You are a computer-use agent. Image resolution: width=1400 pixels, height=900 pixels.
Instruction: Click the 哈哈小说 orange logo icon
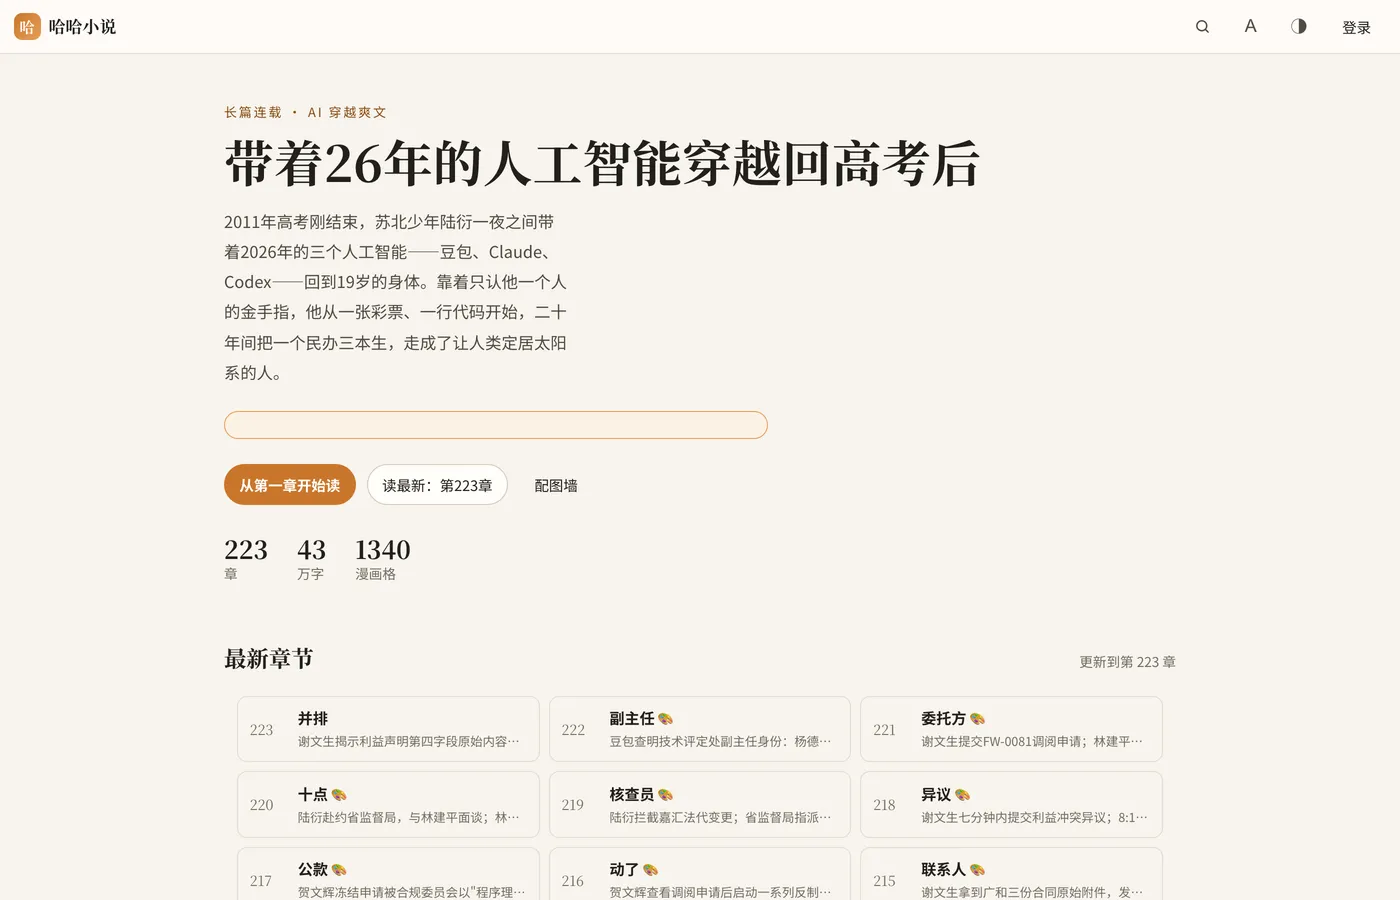27,27
